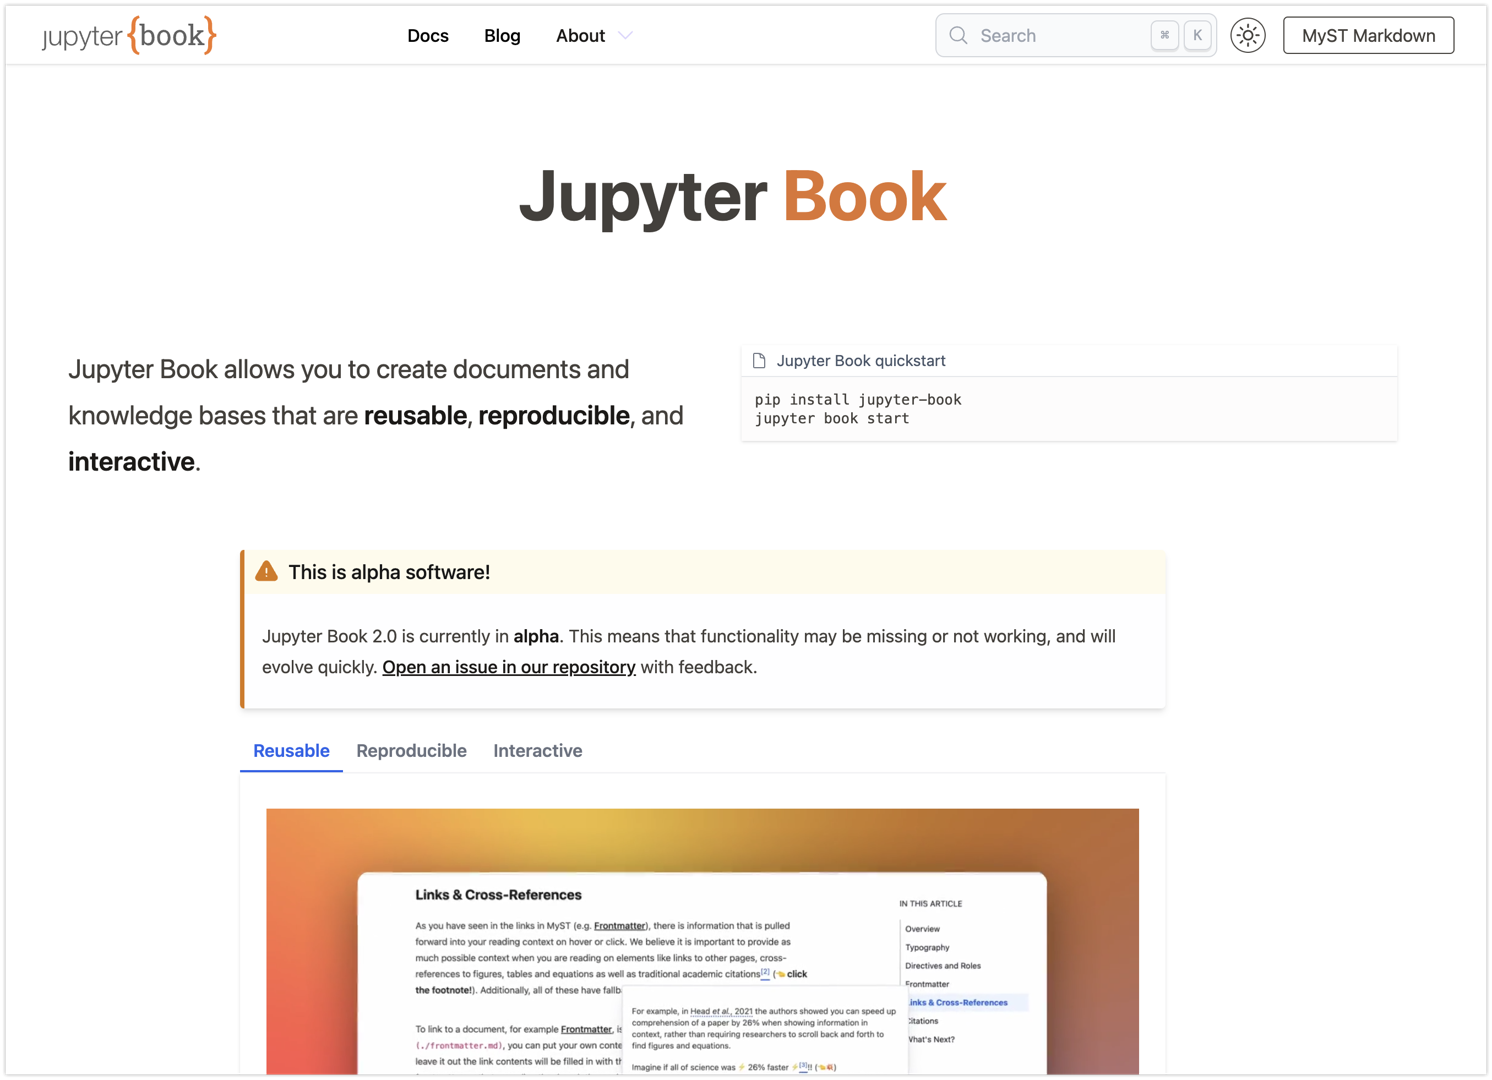Click the quickstart file document icon
The height and width of the screenshot is (1080, 1492).
759,361
